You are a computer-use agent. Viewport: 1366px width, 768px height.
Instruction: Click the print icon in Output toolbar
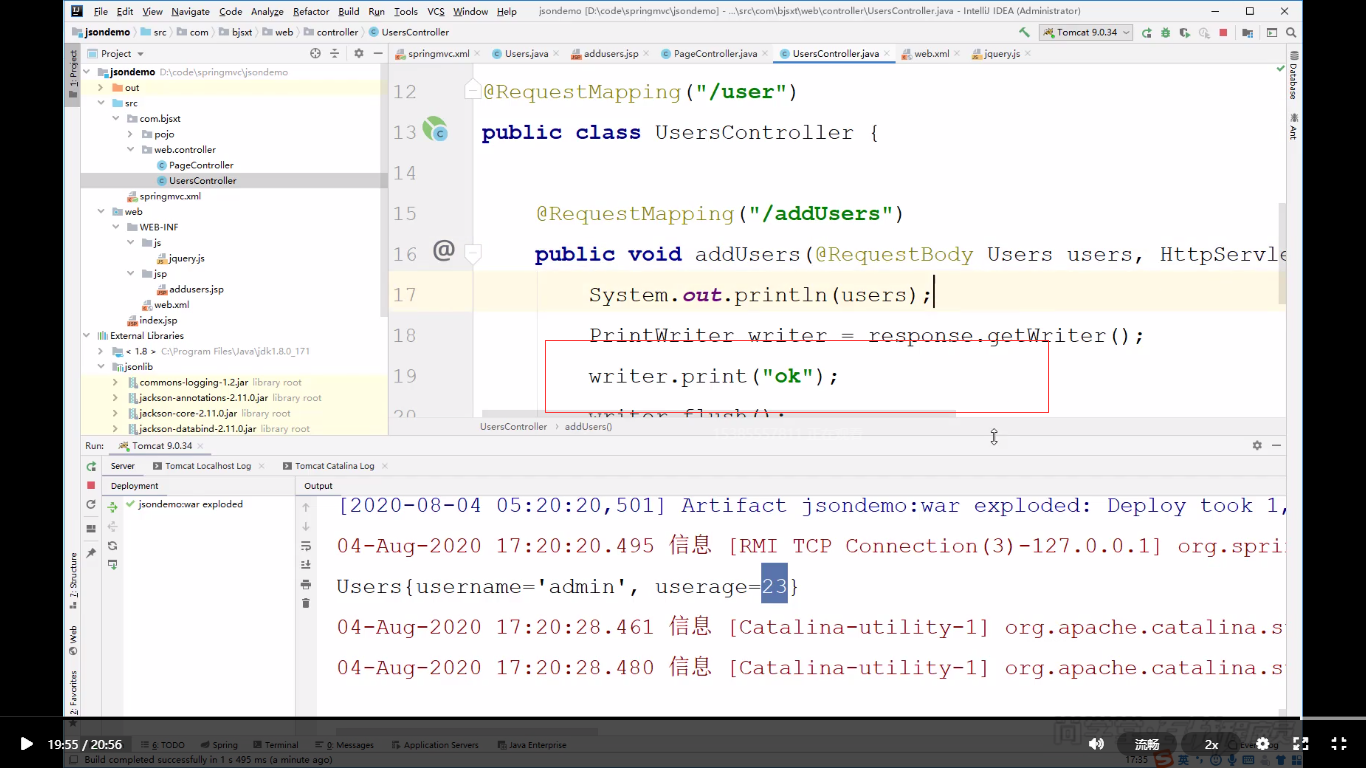coord(306,584)
